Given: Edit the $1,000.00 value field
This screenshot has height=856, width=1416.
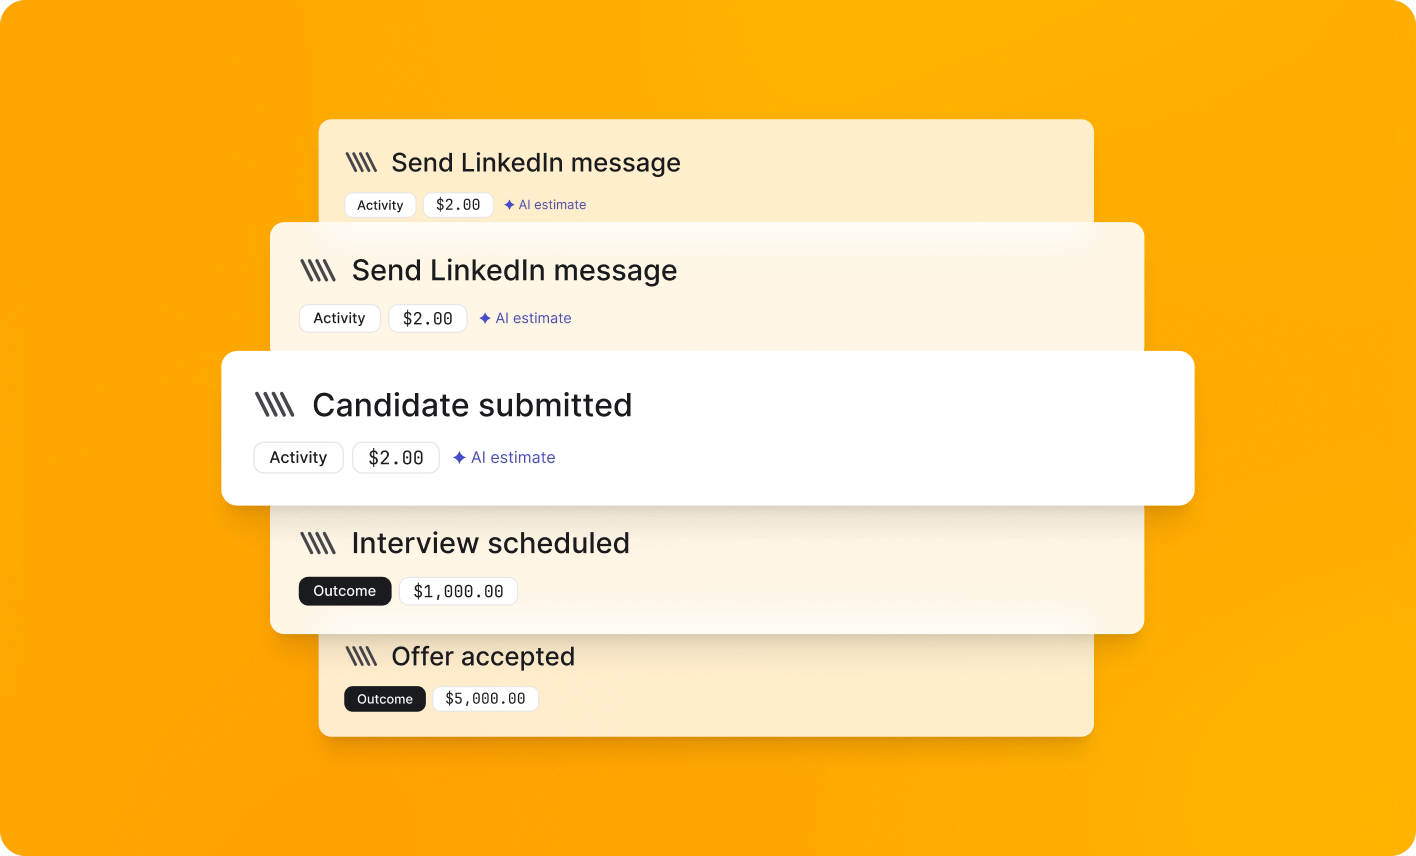Looking at the screenshot, I should pos(458,591).
